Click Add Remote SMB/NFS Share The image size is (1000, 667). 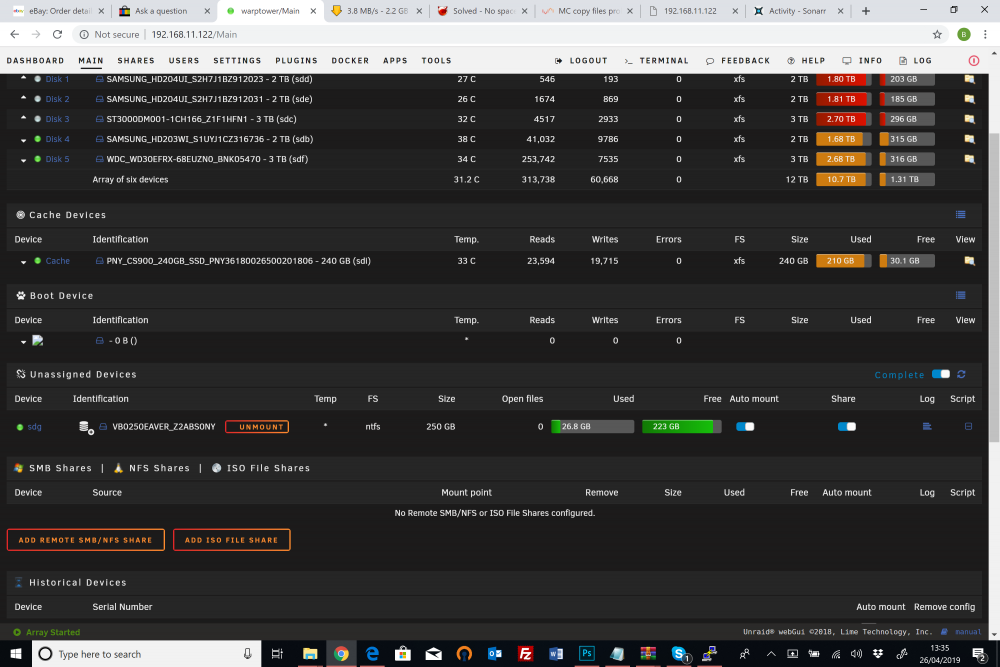click(x=85, y=539)
